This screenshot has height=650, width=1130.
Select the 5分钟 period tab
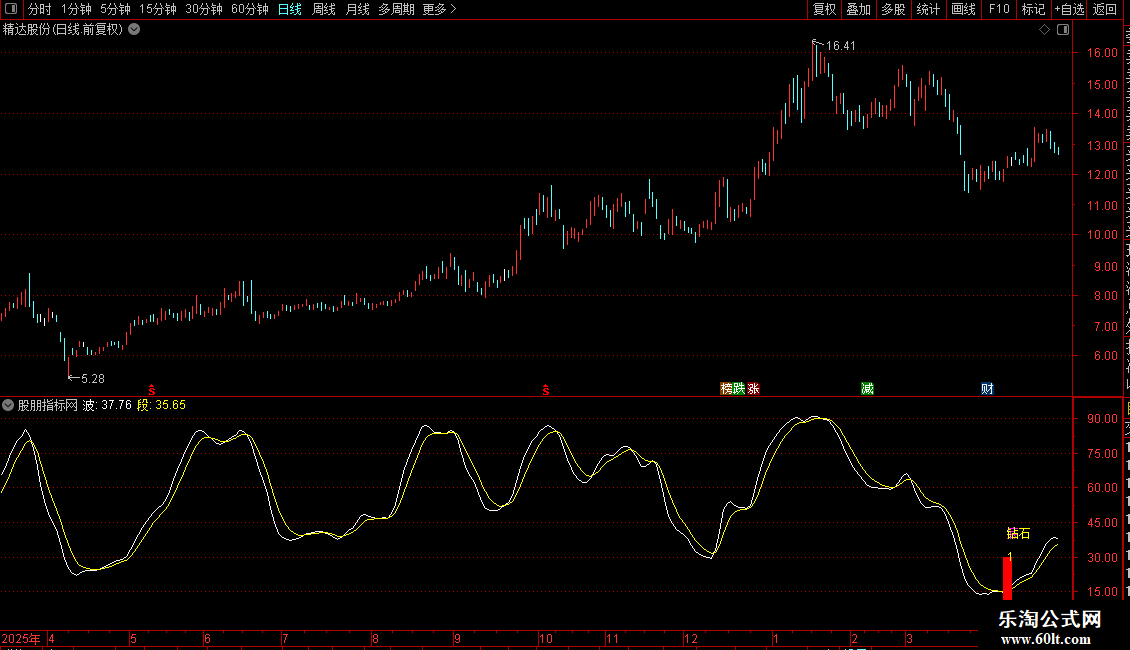click(115, 9)
